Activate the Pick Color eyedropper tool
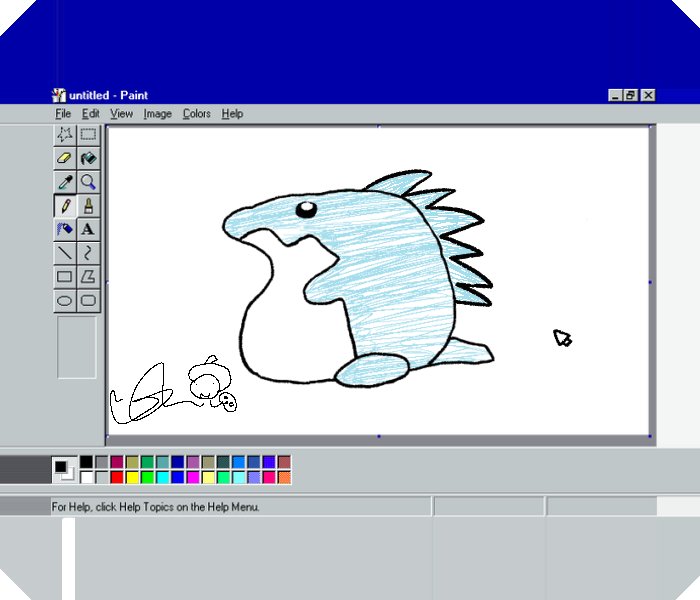 [65, 182]
